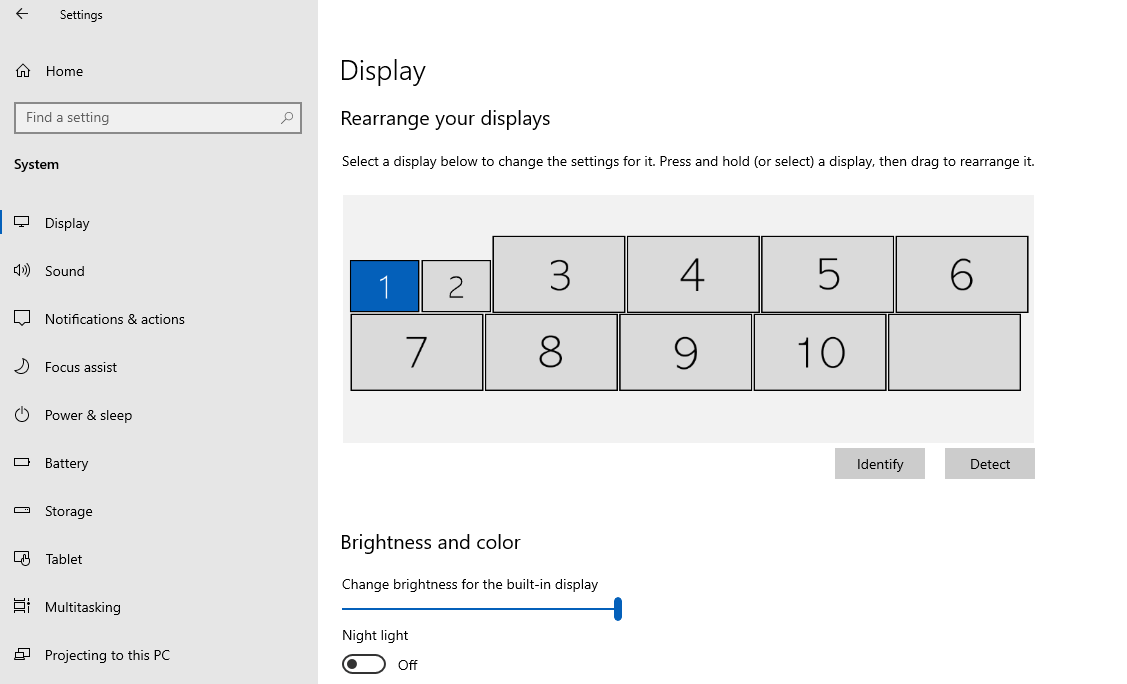Select display 5 in the arrangement

[x=827, y=274]
